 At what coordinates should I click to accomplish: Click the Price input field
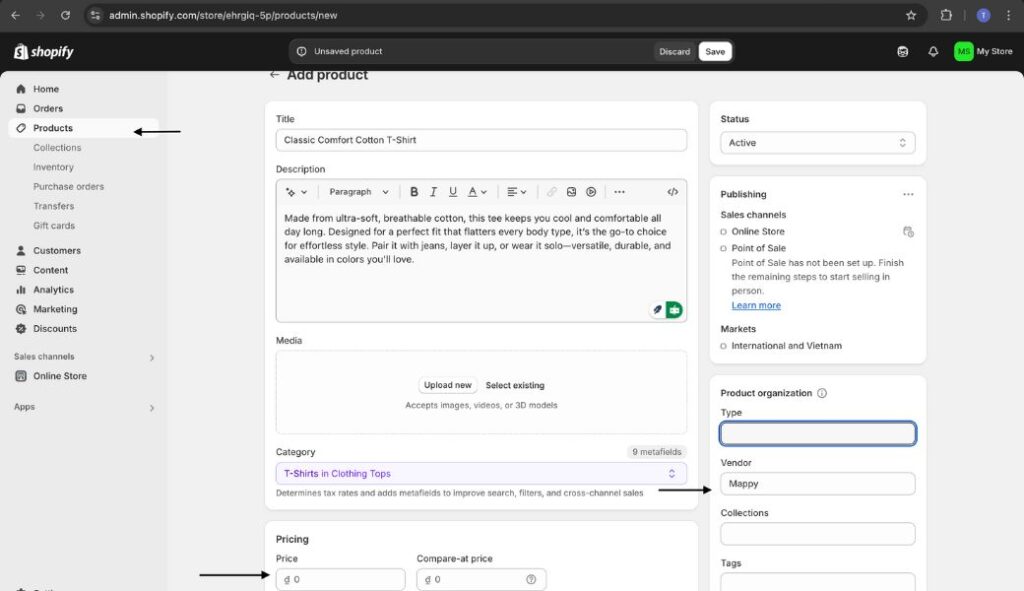coord(340,579)
